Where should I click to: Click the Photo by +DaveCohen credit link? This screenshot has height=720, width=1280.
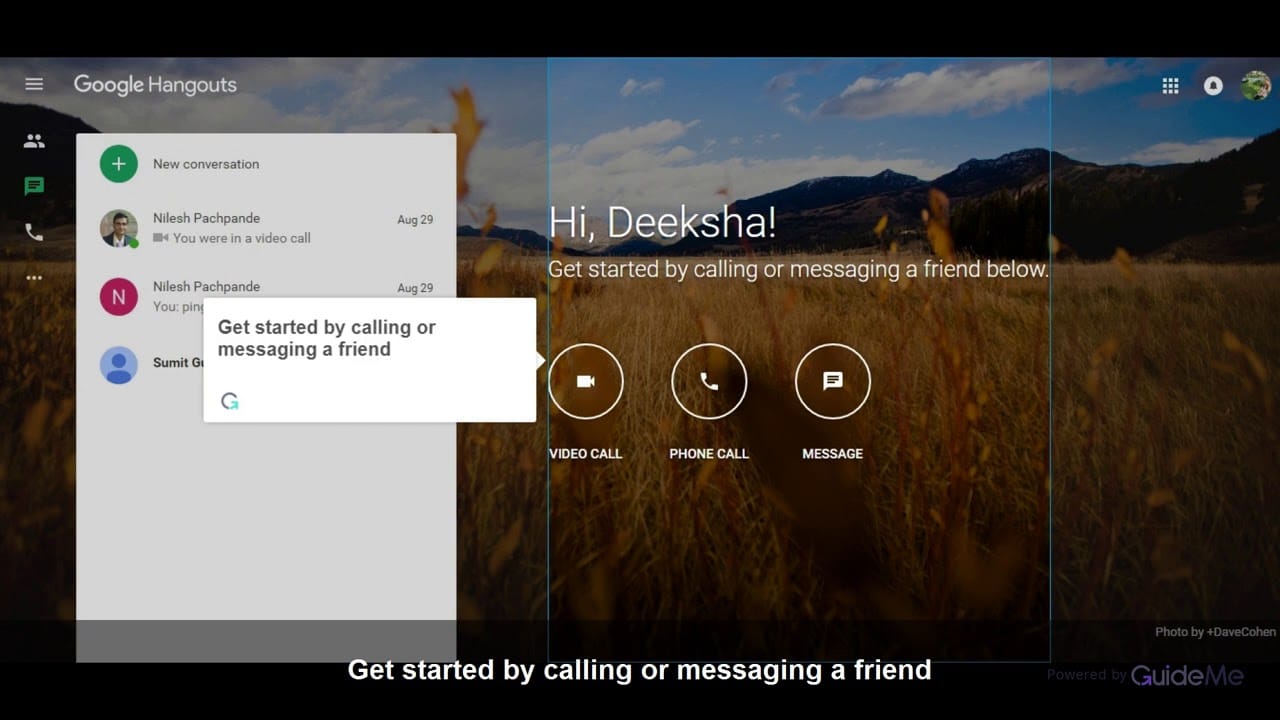[x=1215, y=632]
